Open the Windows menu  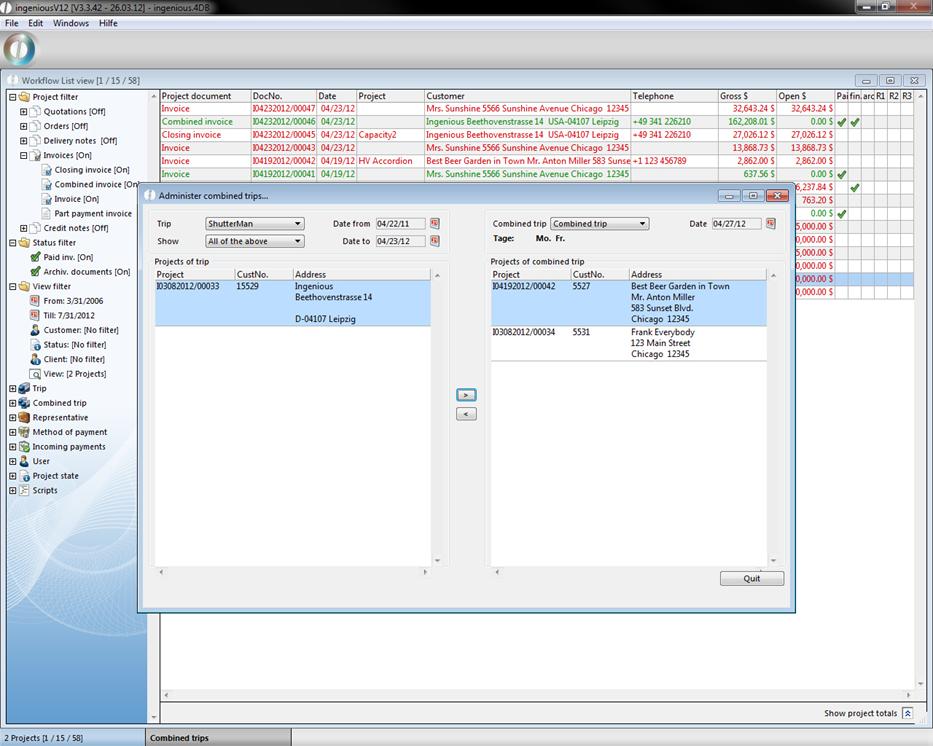(71, 23)
